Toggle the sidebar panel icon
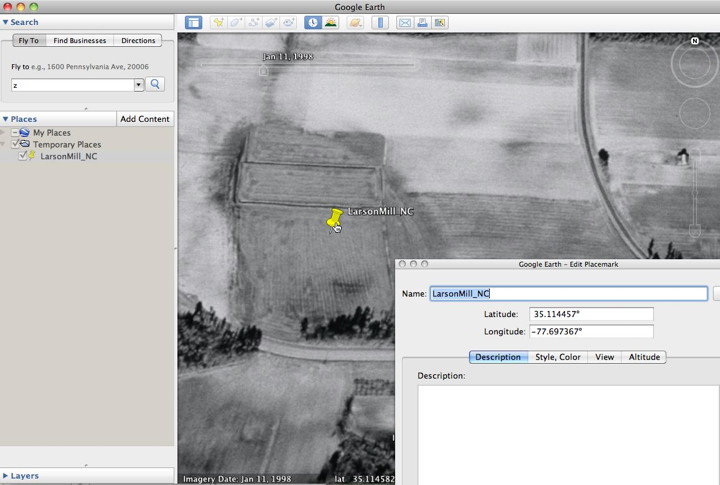The image size is (720, 485). 193,22
